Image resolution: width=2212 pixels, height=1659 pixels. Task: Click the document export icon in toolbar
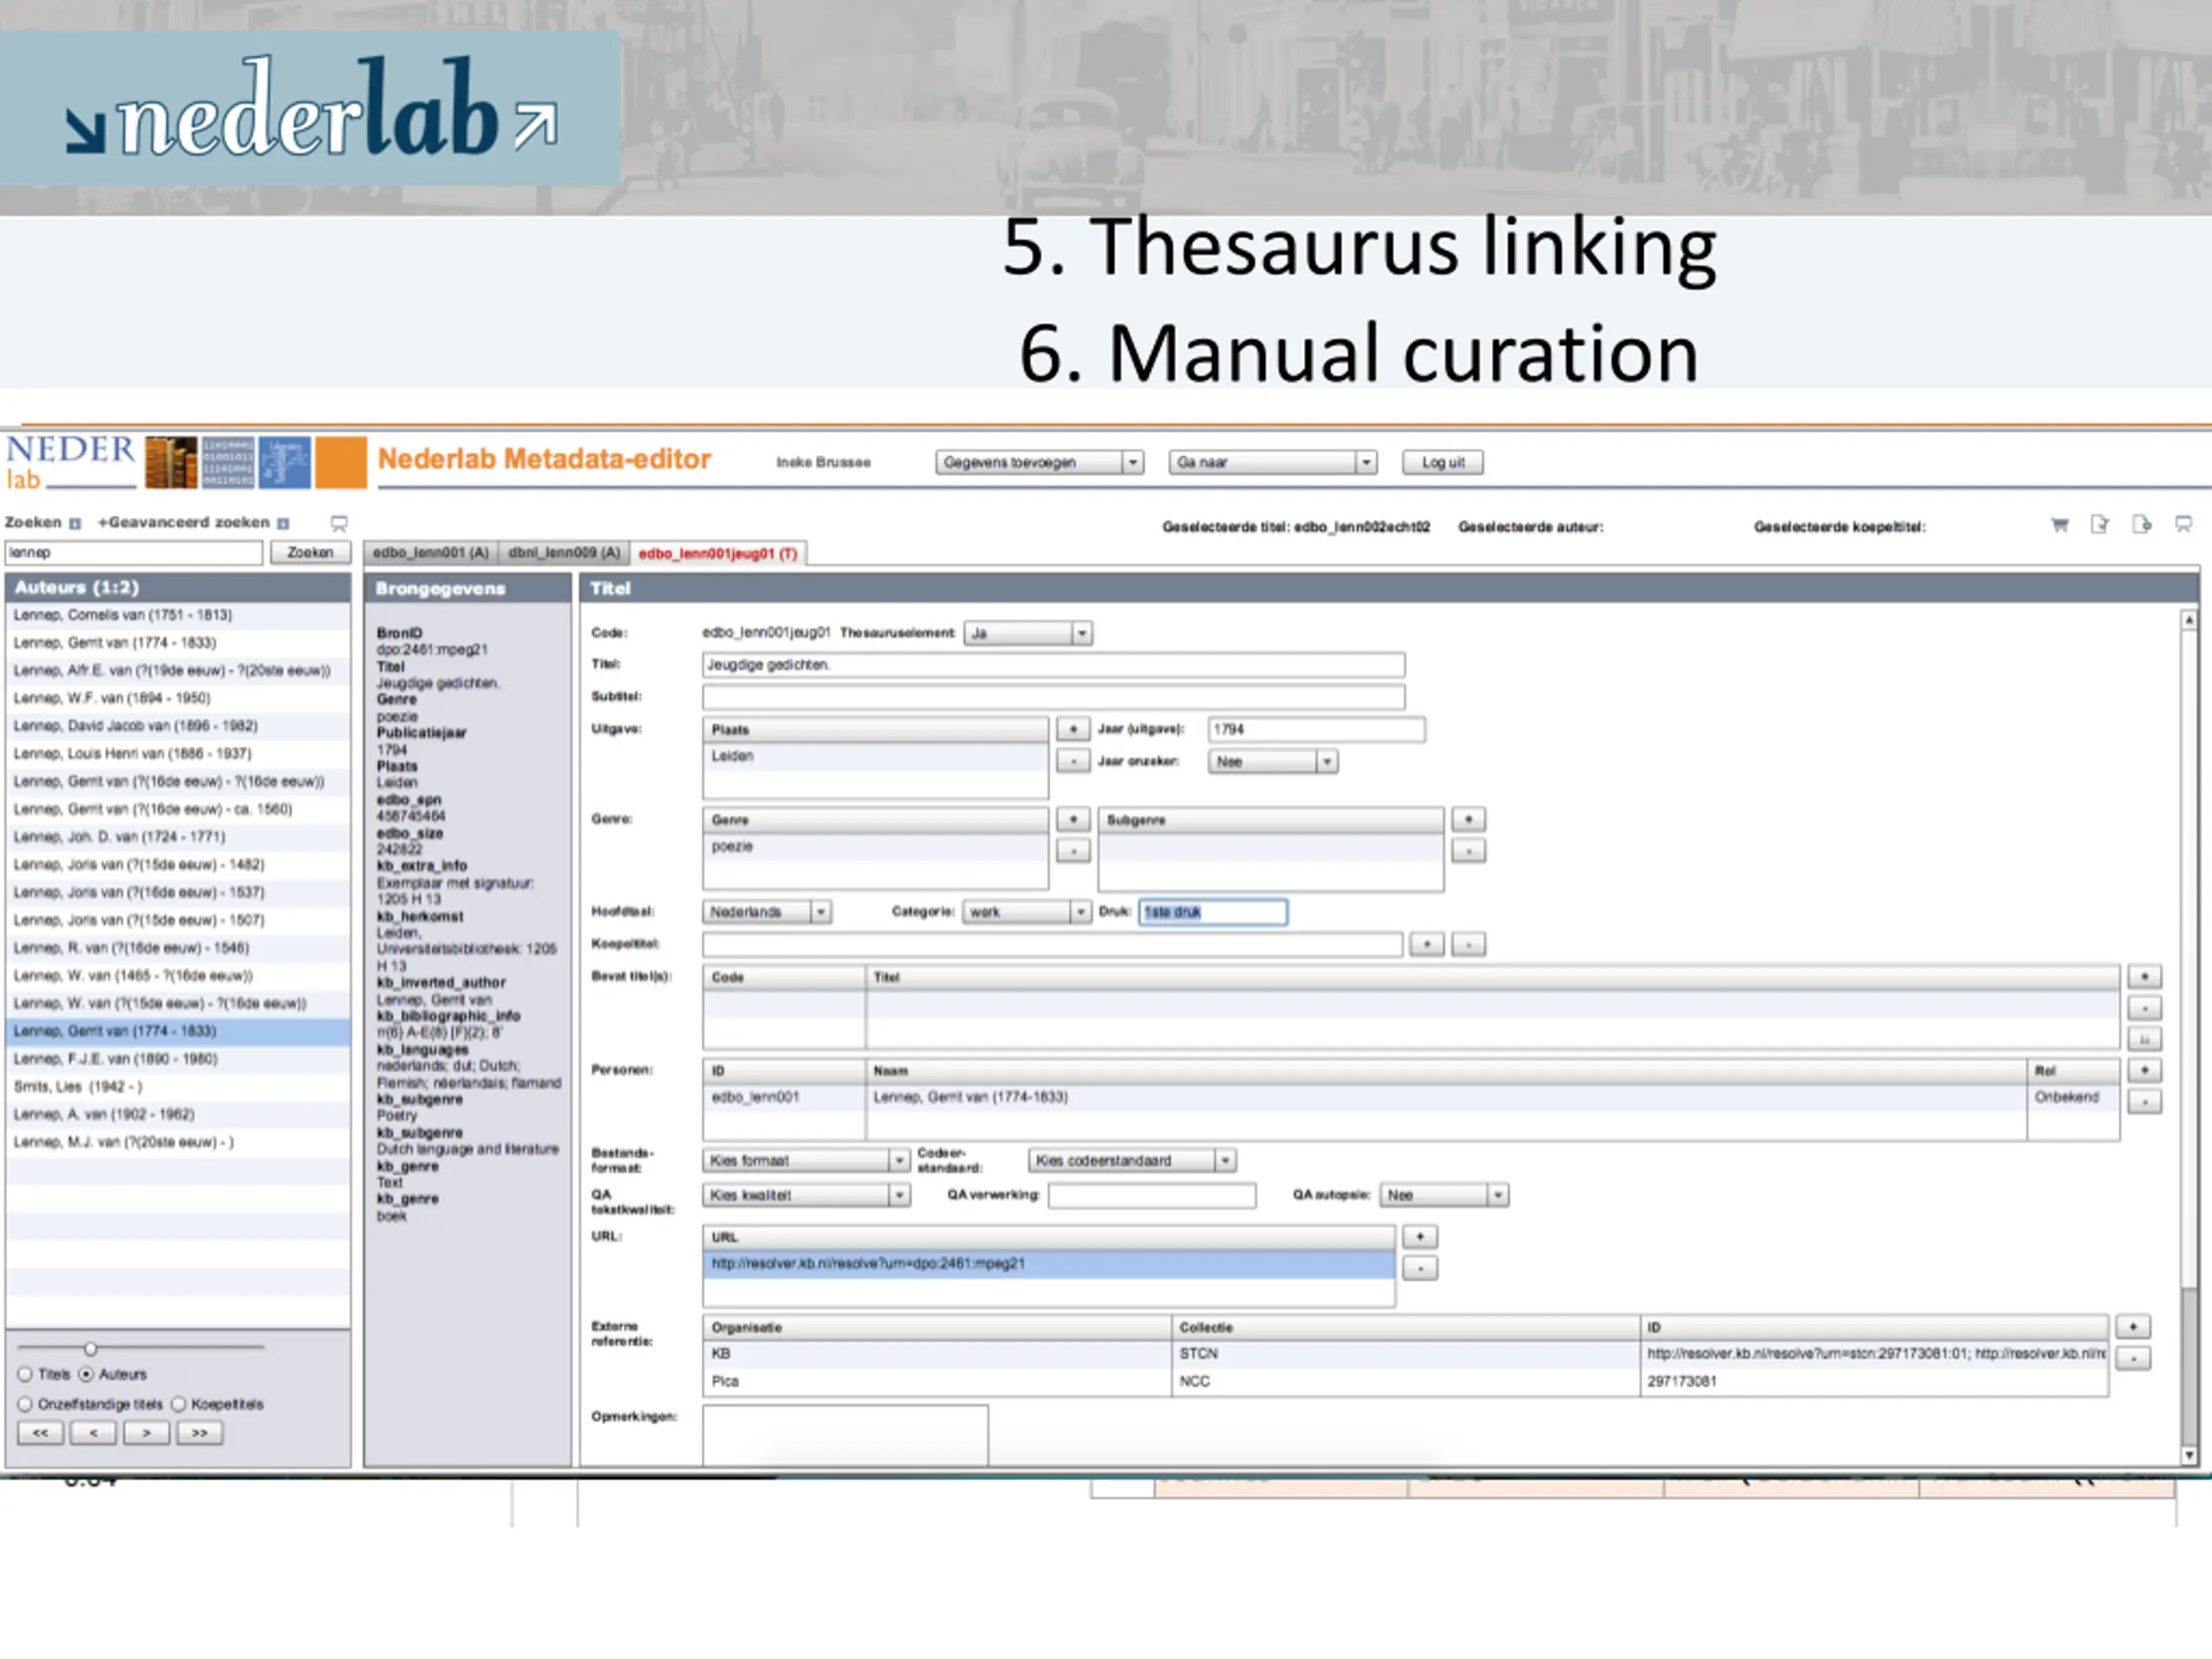tap(2141, 525)
